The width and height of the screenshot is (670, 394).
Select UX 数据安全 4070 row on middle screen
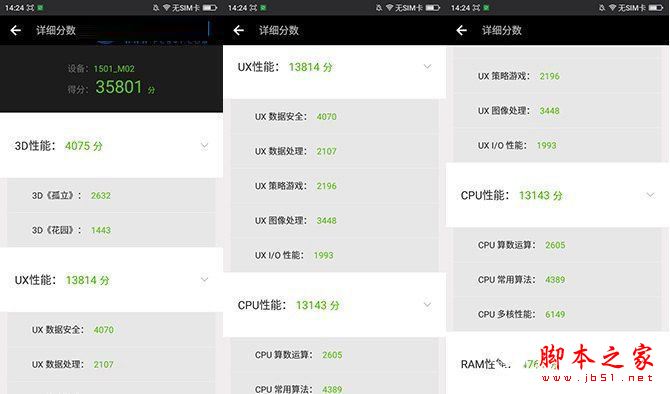[335, 117]
